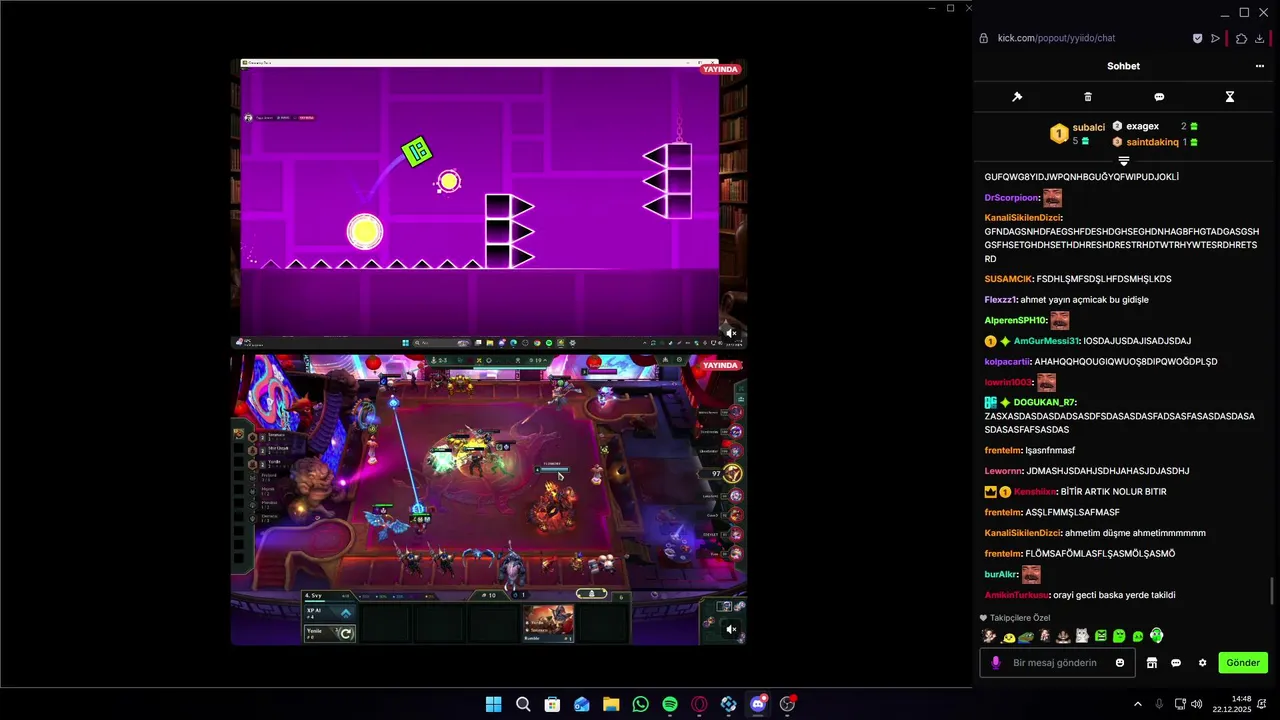Open the browser extensions cube icon
This screenshot has width=1280, height=720.
pyautogui.click(x=1241, y=38)
